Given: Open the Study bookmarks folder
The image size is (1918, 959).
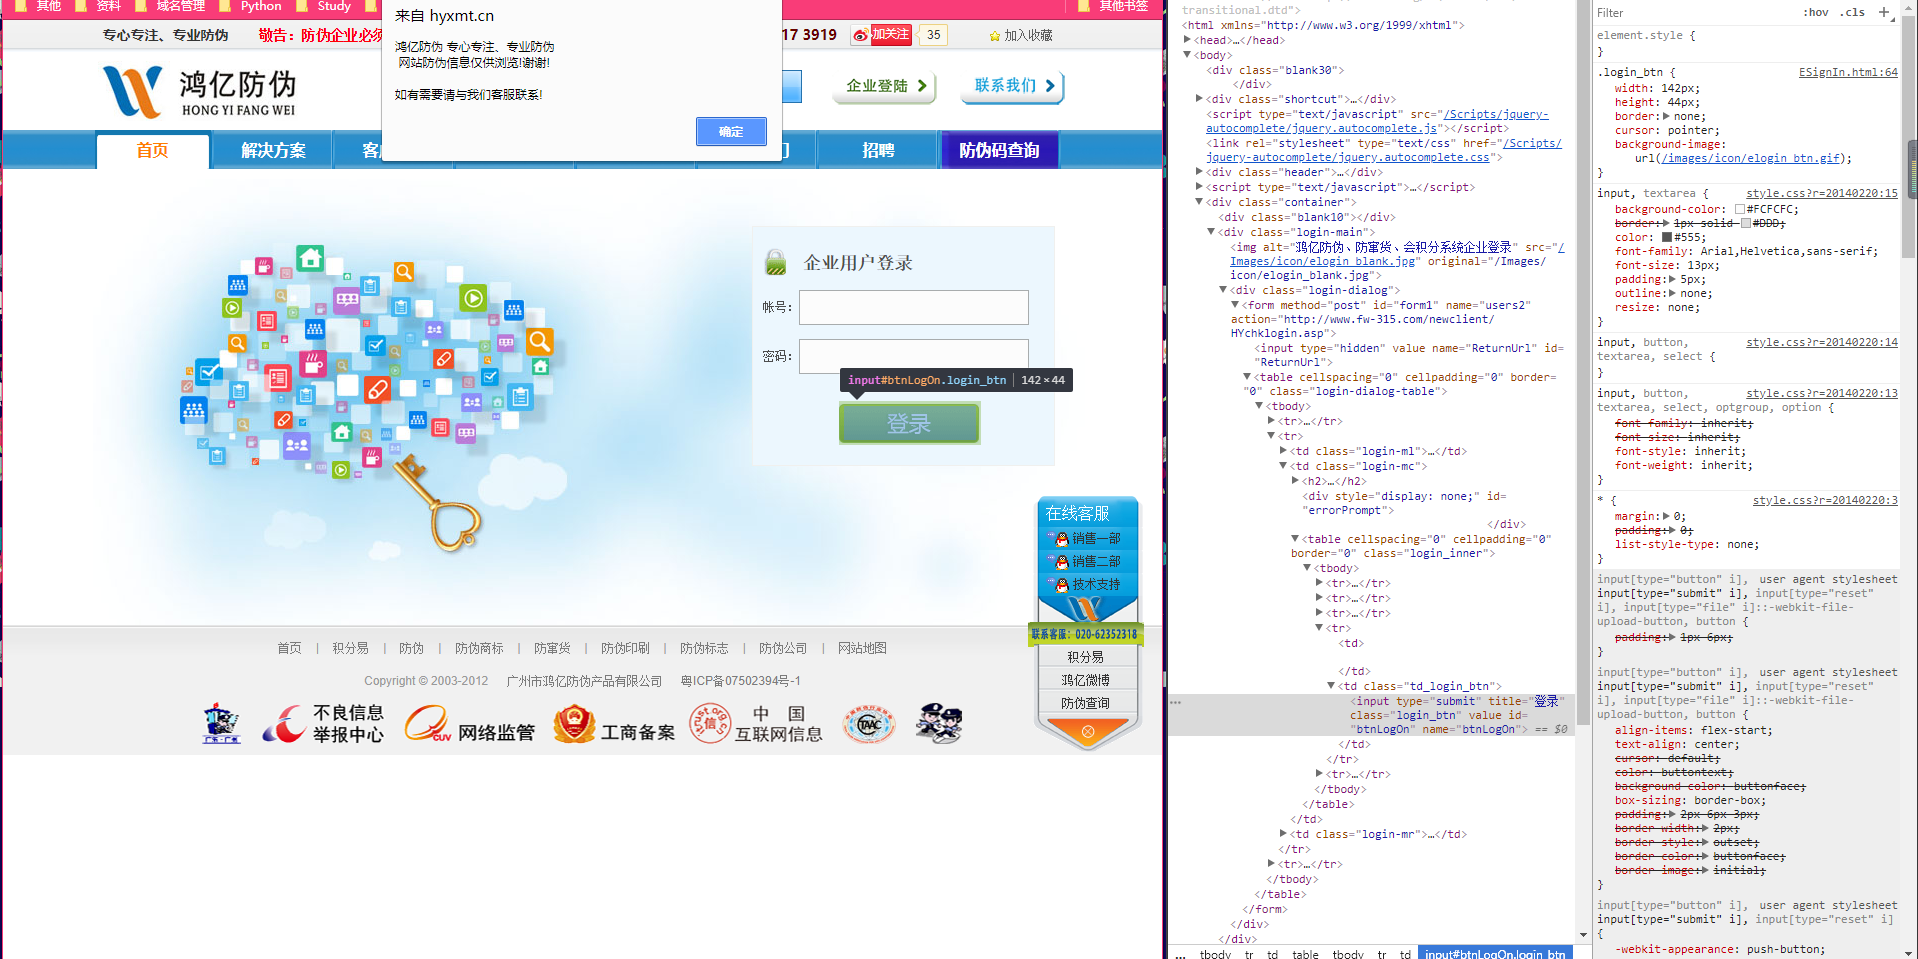Looking at the screenshot, I should click(x=326, y=6).
